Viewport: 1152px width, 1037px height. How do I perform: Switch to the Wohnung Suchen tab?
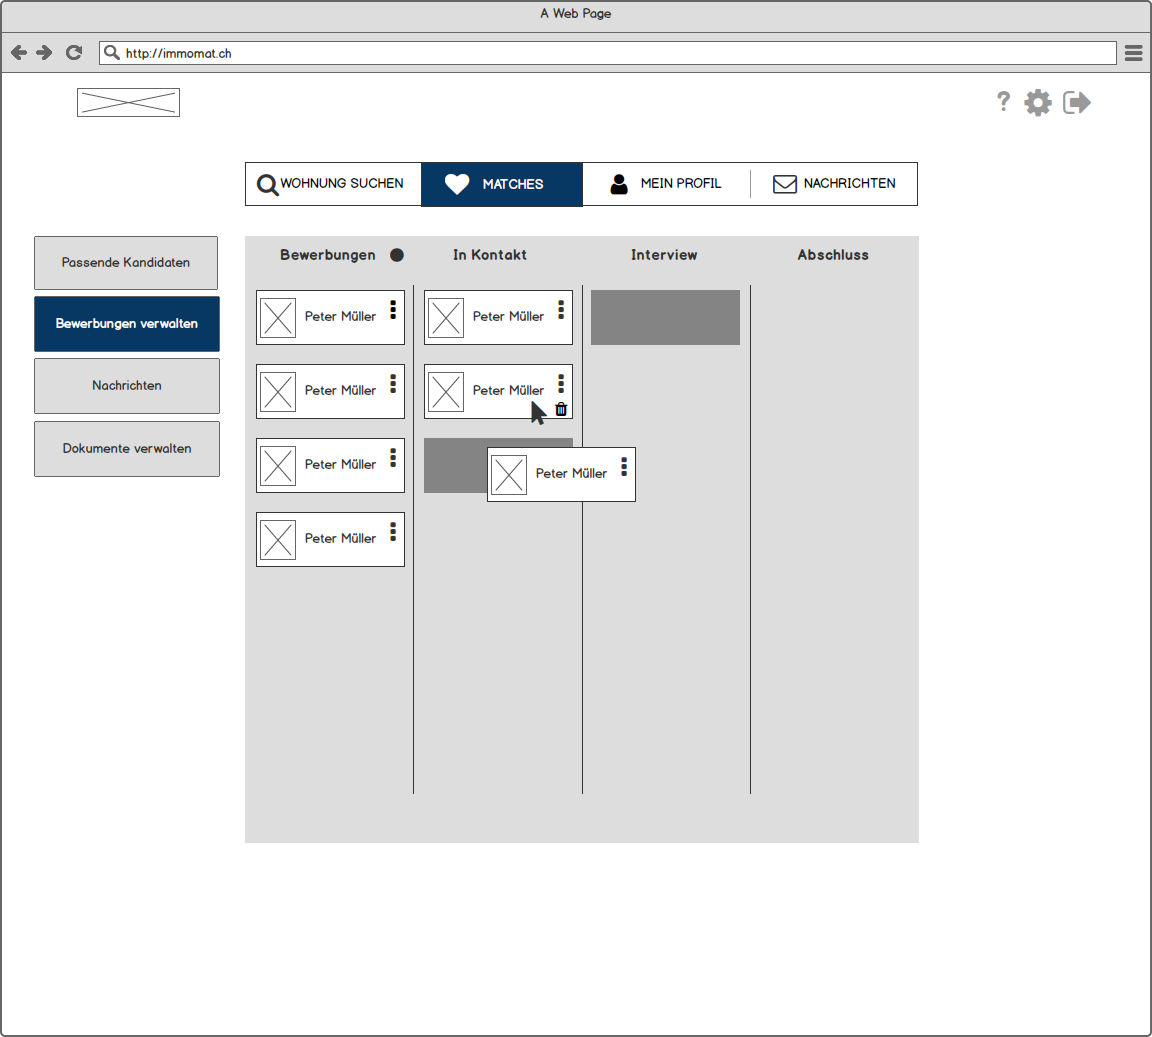pyautogui.click(x=332, y=184)
